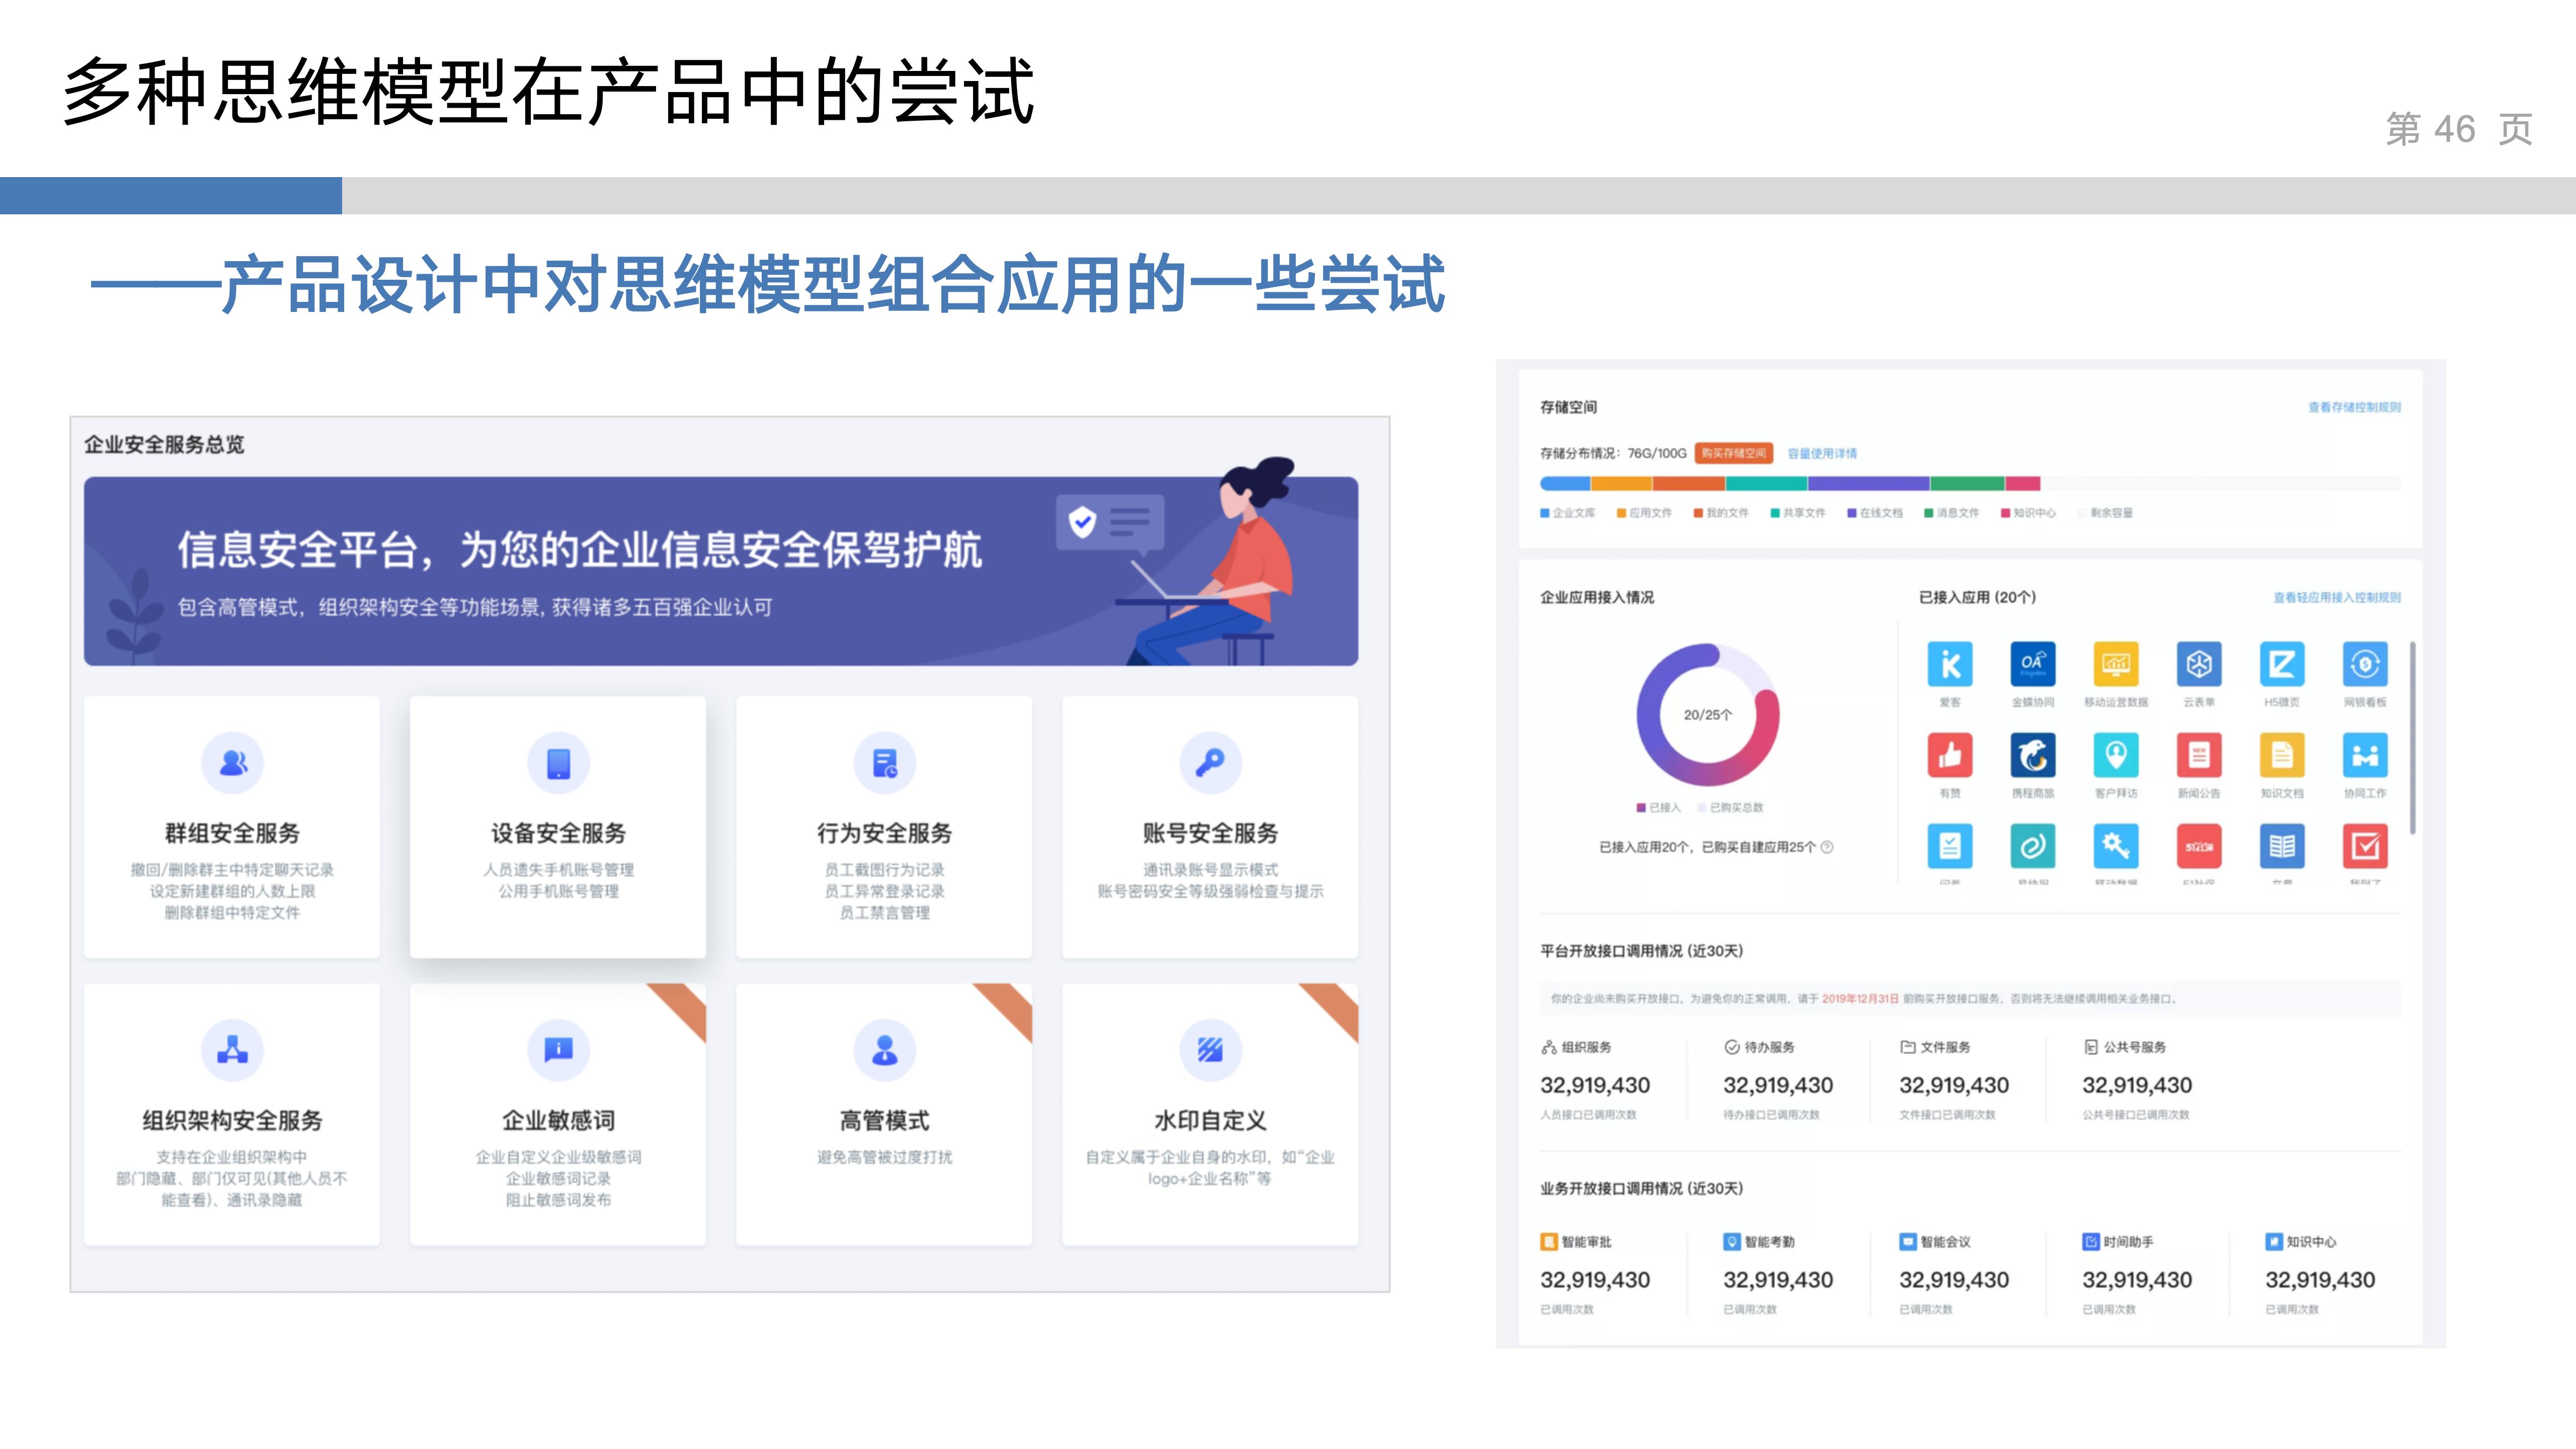Open the 查看轻应用接入控制规则 link

pos(2337,598)
